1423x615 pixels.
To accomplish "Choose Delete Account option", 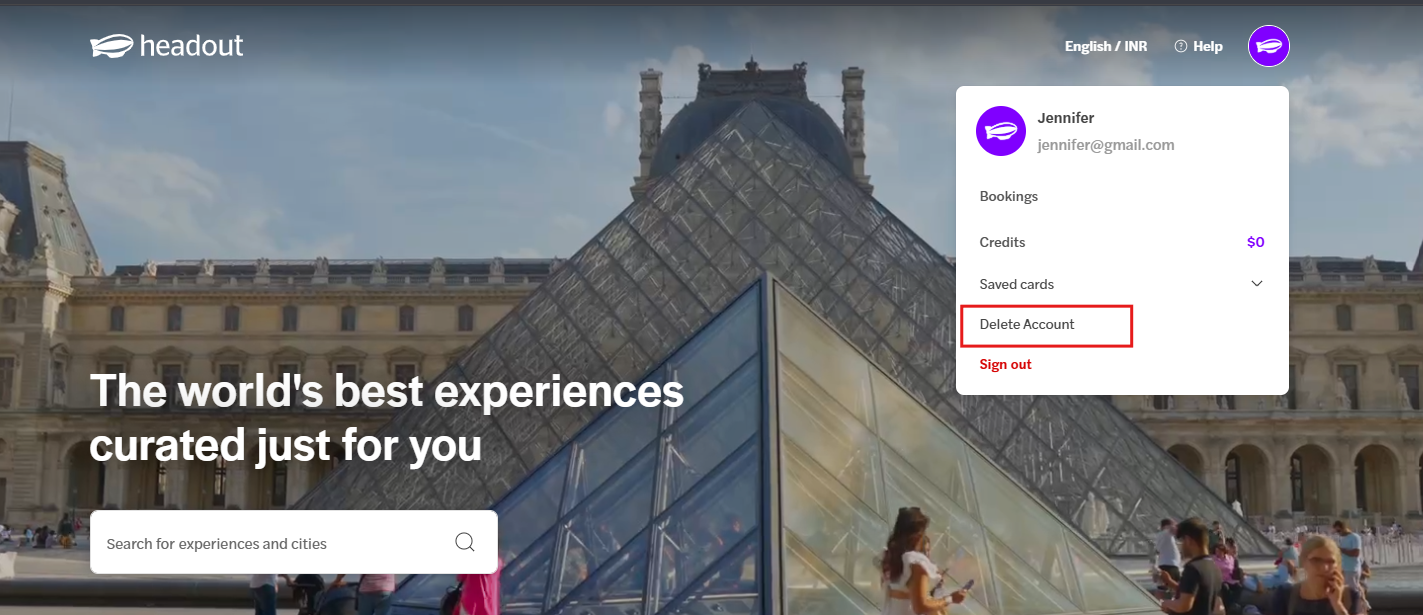I will point(1027,324).
